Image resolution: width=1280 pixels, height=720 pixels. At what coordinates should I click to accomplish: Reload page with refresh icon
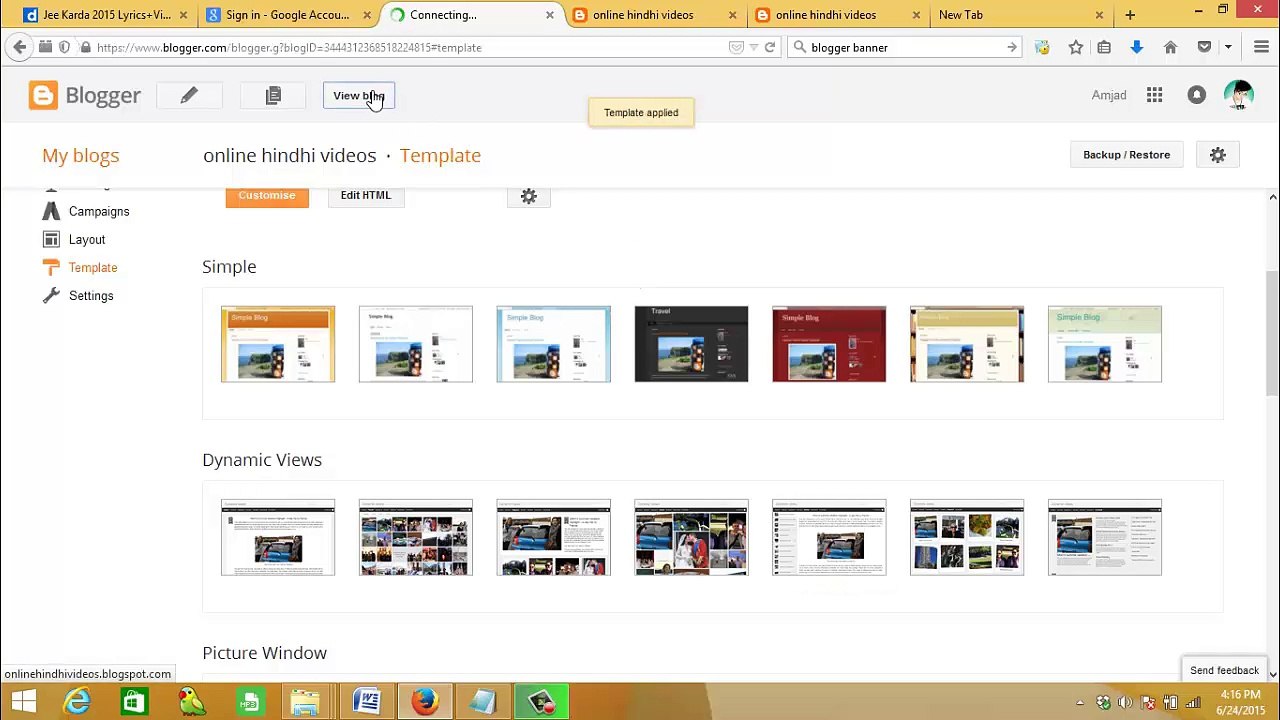[770, 47]
